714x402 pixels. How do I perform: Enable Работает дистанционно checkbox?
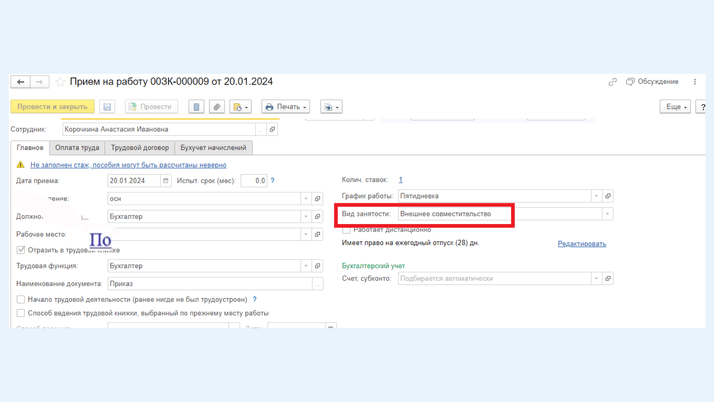click(x=347, y=230)
